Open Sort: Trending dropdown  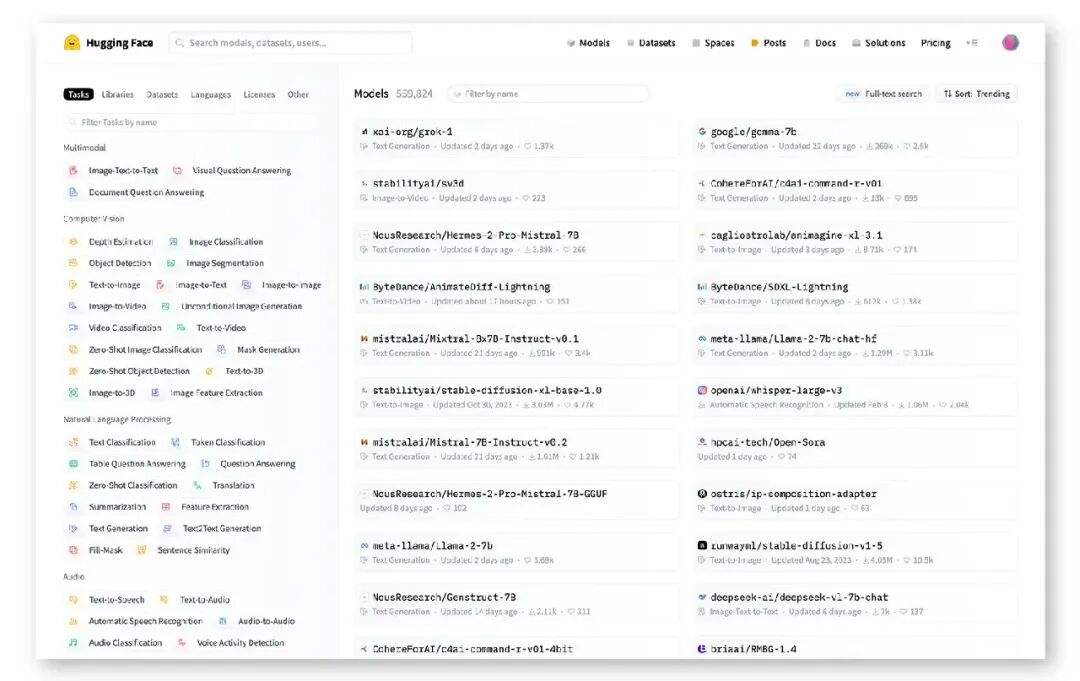pos(976,94)
